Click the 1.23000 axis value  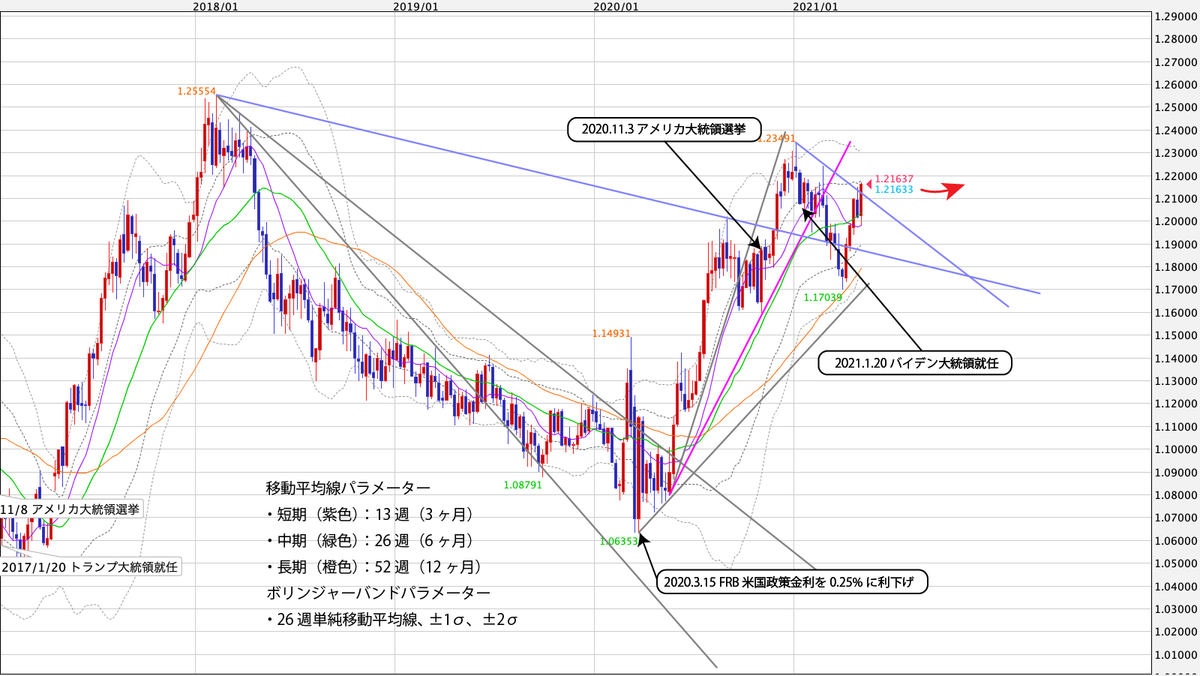pos(1174,153)
